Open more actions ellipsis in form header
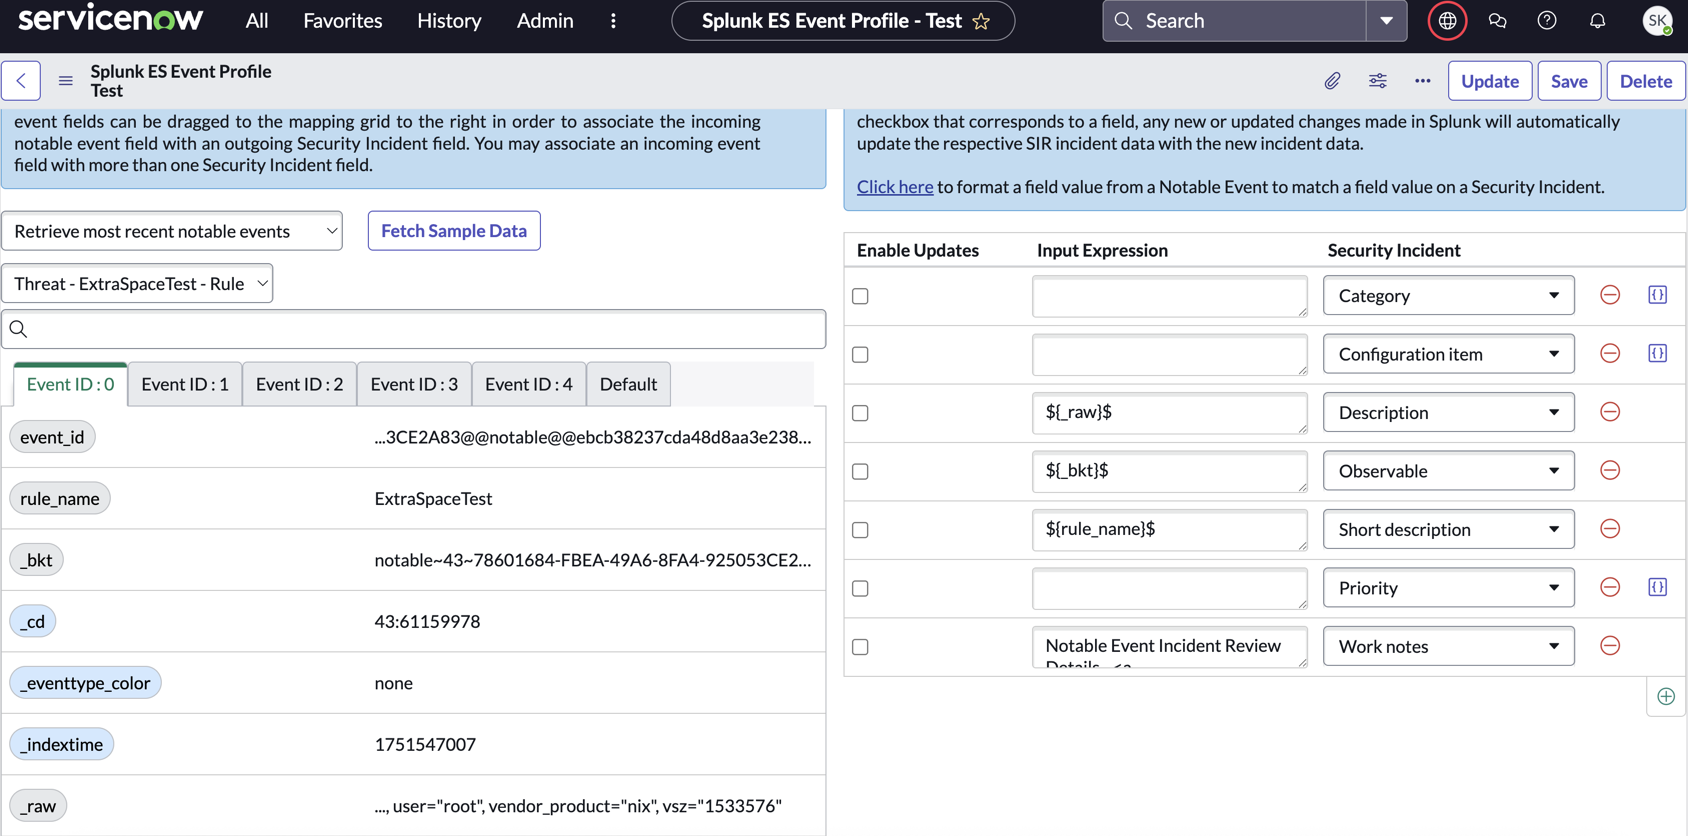This screenshot has width=1688, height=836. [x=1422, y=81]
